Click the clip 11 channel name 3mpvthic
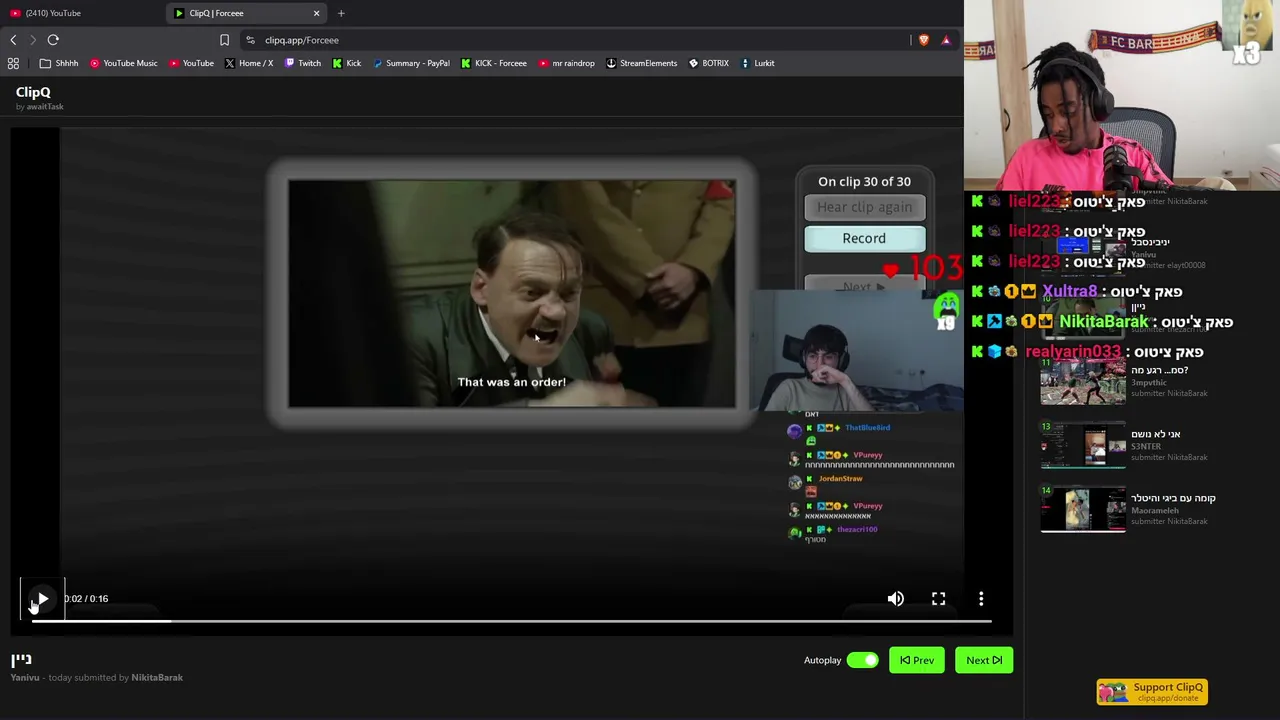The width and height of the screenshot is (1280, 720). [1149, 382]
